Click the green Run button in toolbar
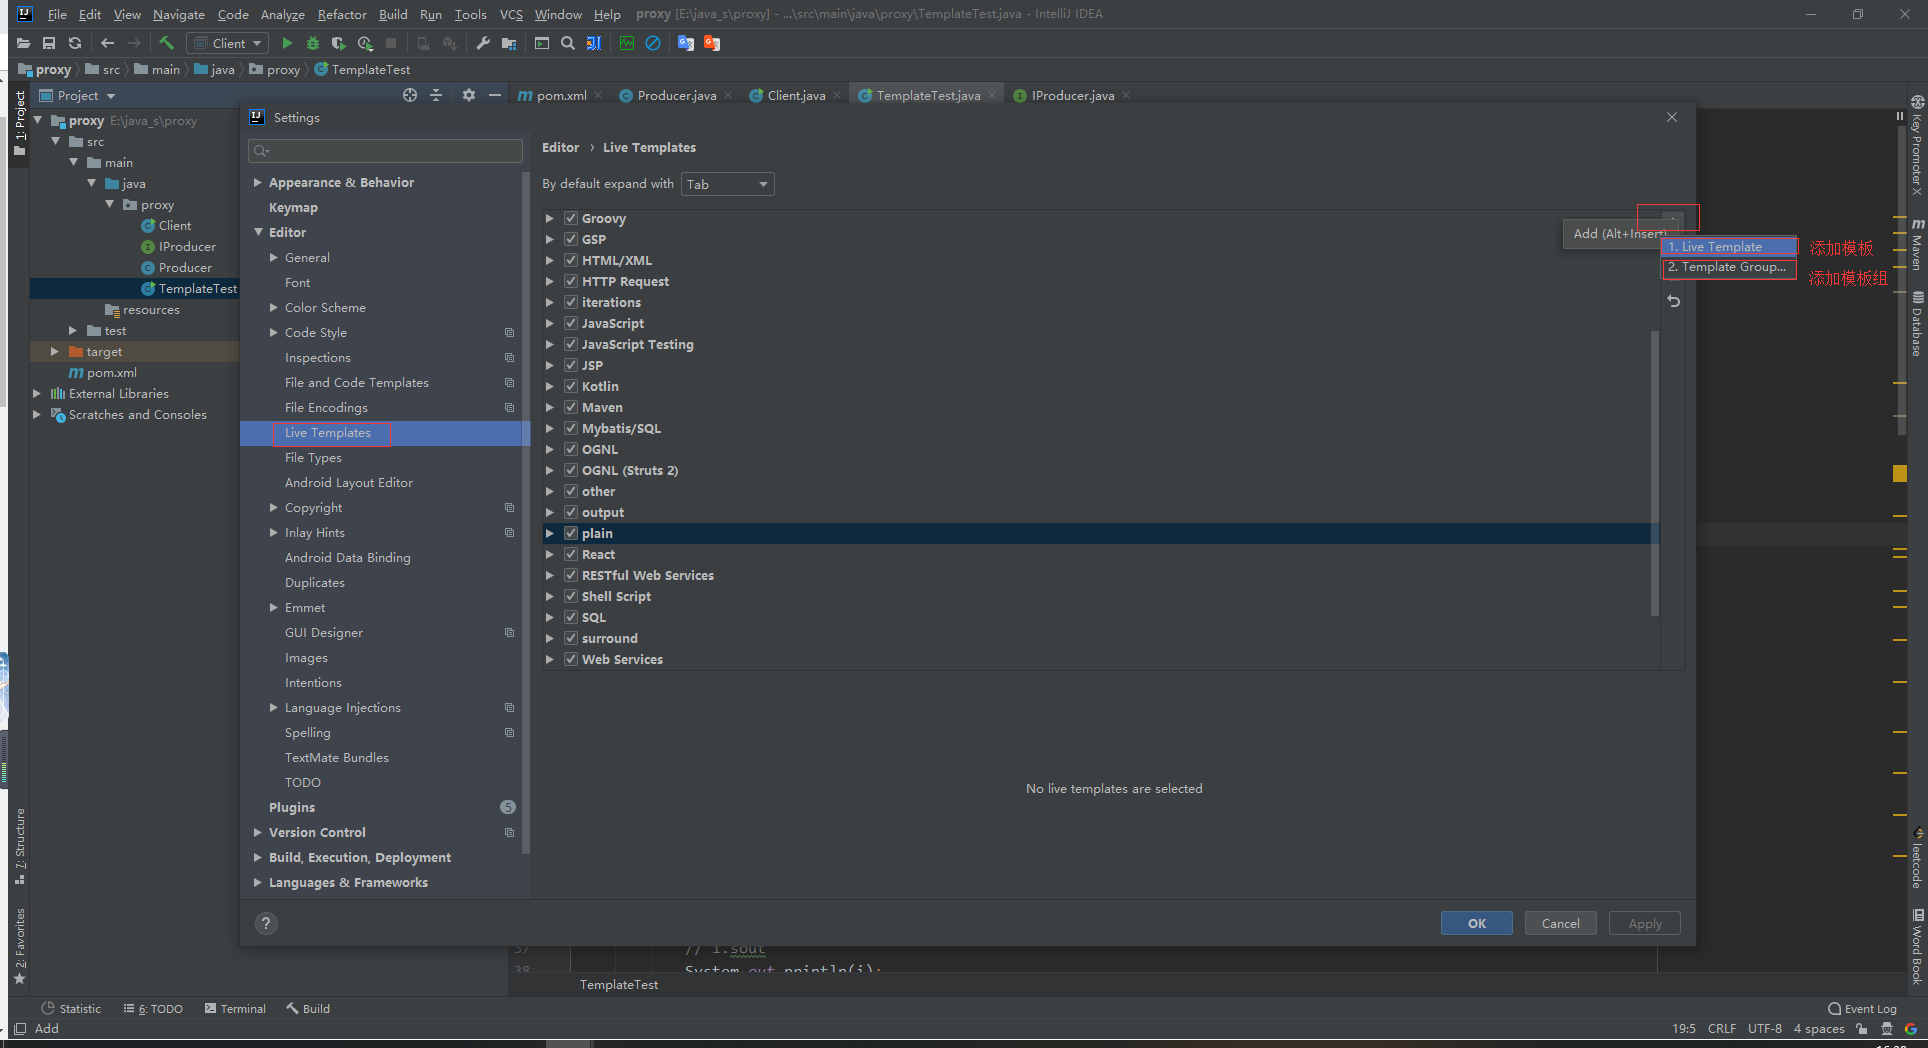The width and height of the screenshot is (1928, 1048). [287, 43]
